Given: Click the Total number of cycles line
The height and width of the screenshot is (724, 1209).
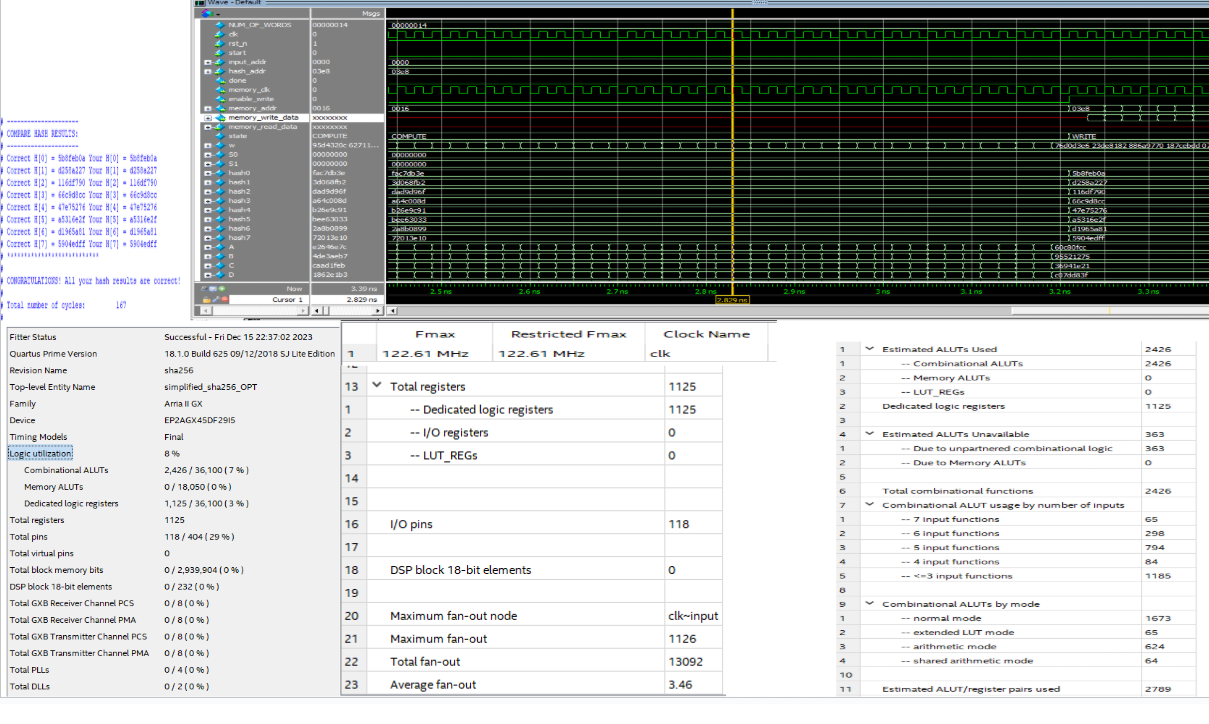Looking at the screenshot, I should (65, 305).
